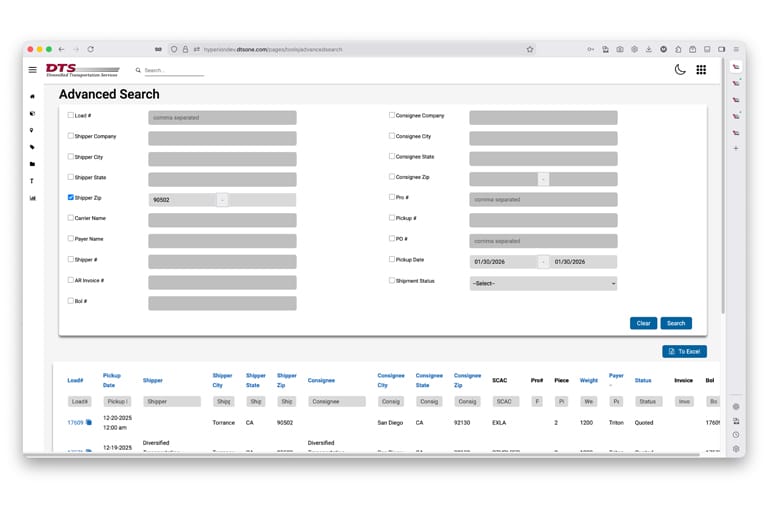The width and height of the screenshot is (770, 513).
Task: Open the apps grid icon
Action: [x=701, y=70]
